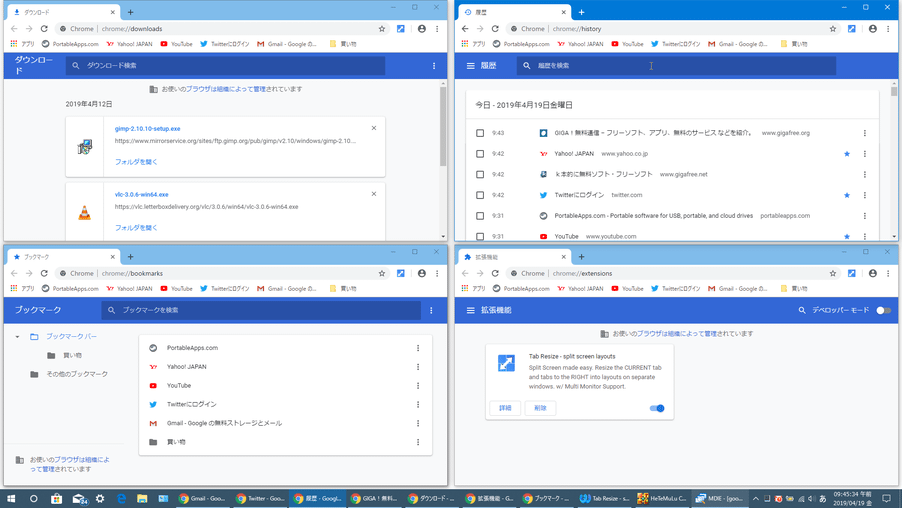Check the Yahoo! JAPAN history entry checkbox
This screenshot has height=508, width=902.
click(480, 154)
